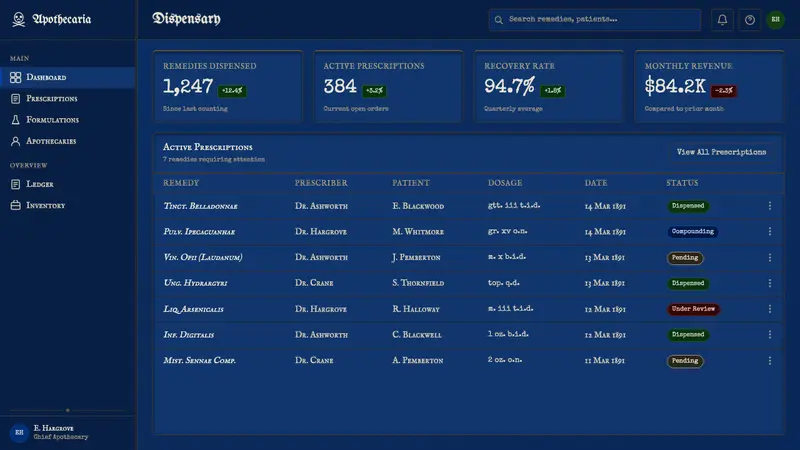This screenshot has height=450, width=800.
Task: Click patient R. Halloway
Action: point(416,309)
